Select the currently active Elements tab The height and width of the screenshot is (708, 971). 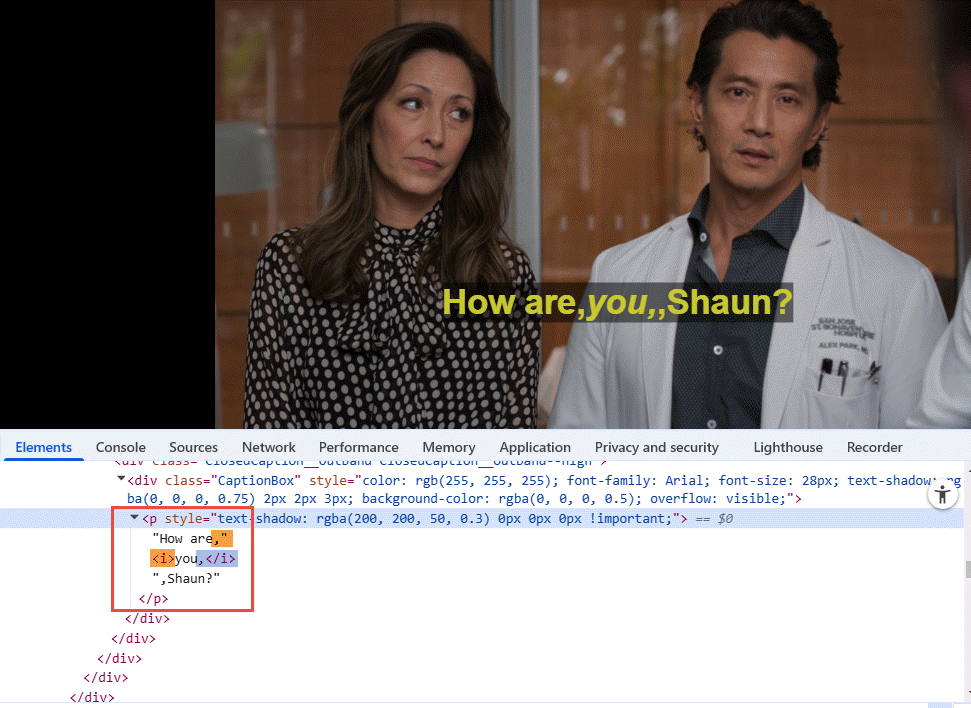(43, 447)
